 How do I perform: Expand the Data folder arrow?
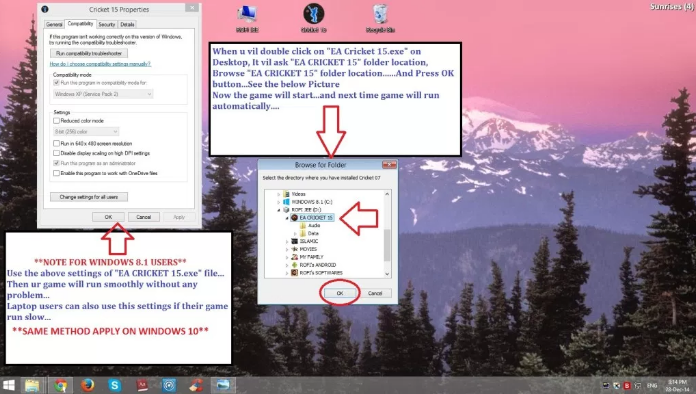(295, 234)
